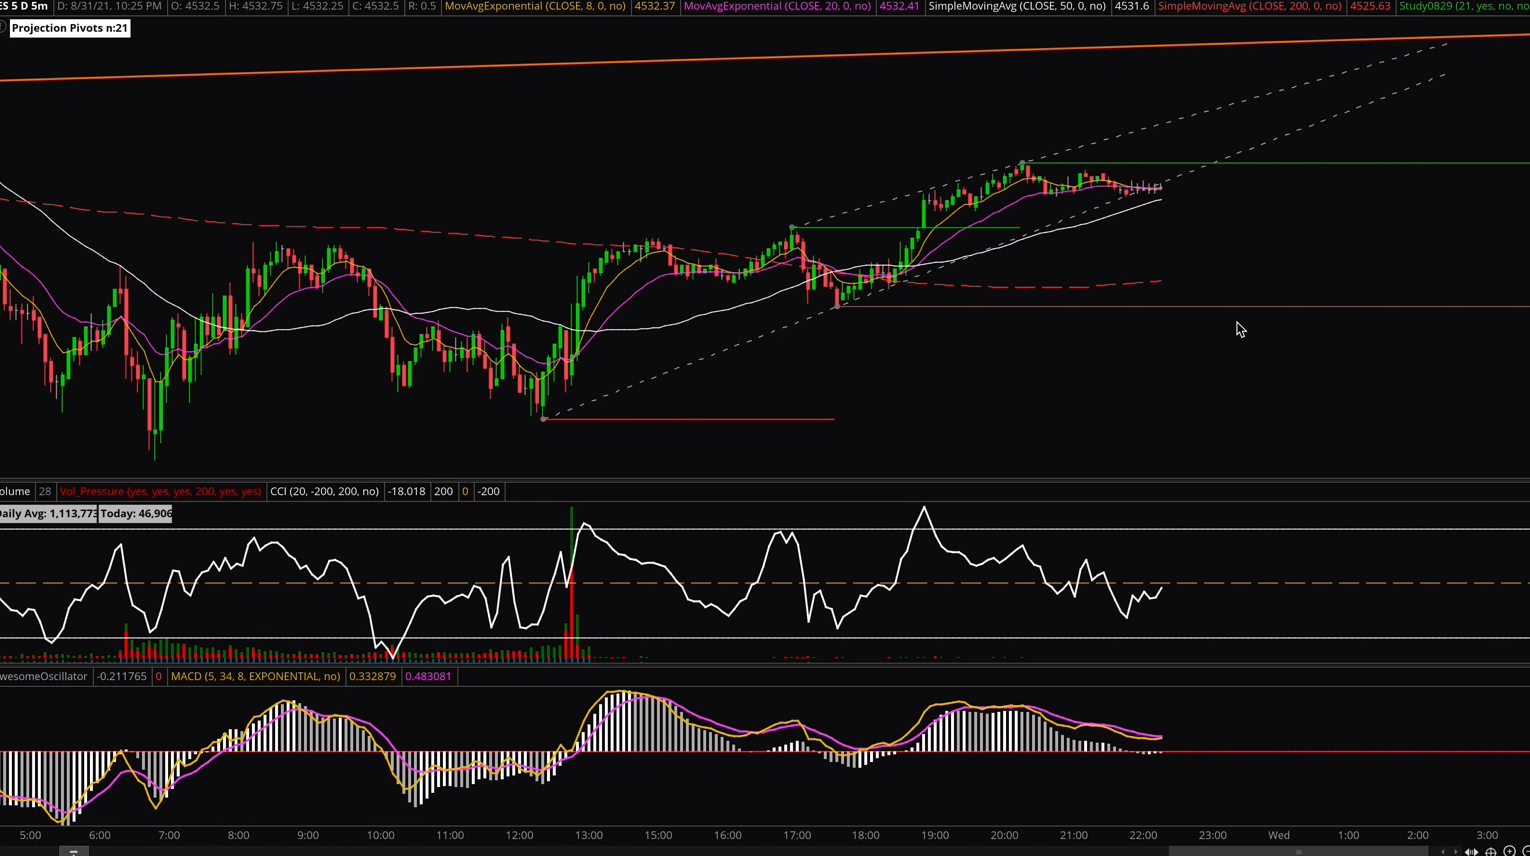Click the scroll right arrow
This screenshot has height=856, width=1530.
(1455, 851)
